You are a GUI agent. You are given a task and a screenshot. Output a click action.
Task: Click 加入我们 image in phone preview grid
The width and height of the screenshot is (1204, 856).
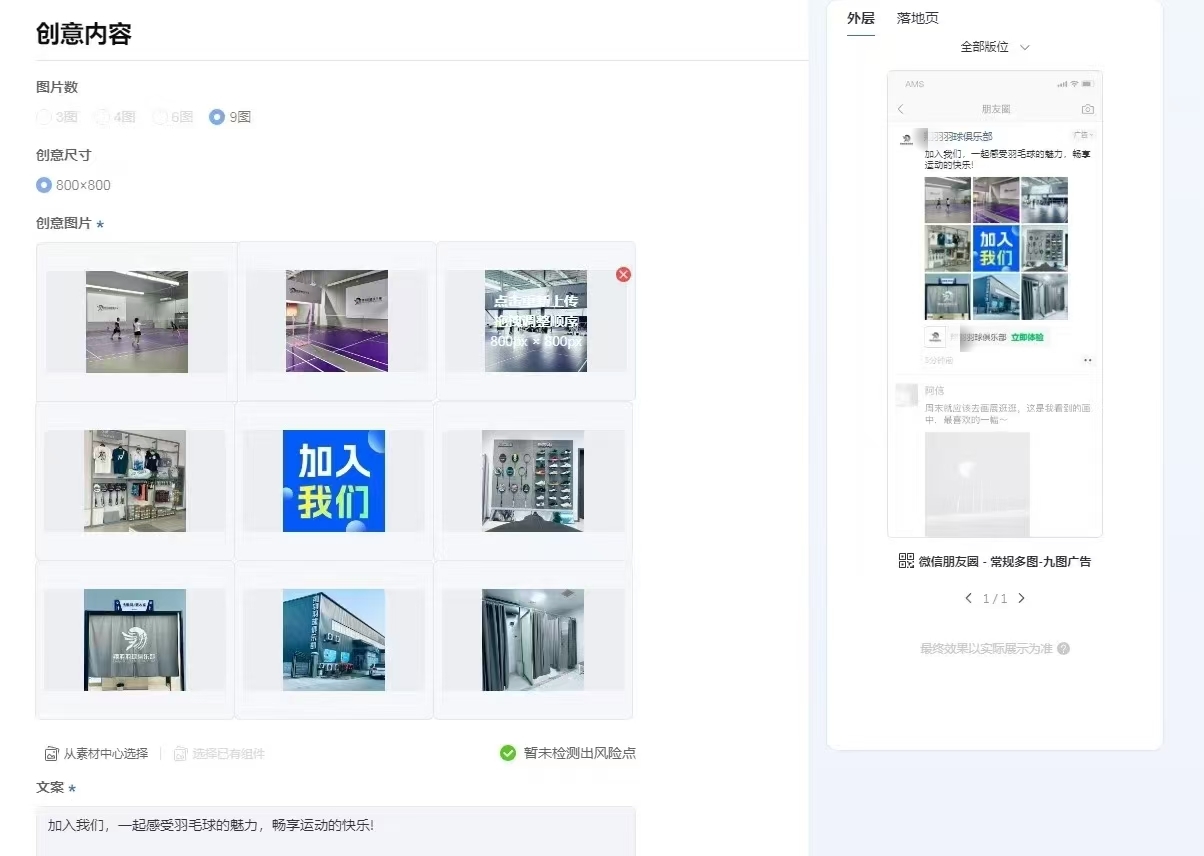pos(996,249)
